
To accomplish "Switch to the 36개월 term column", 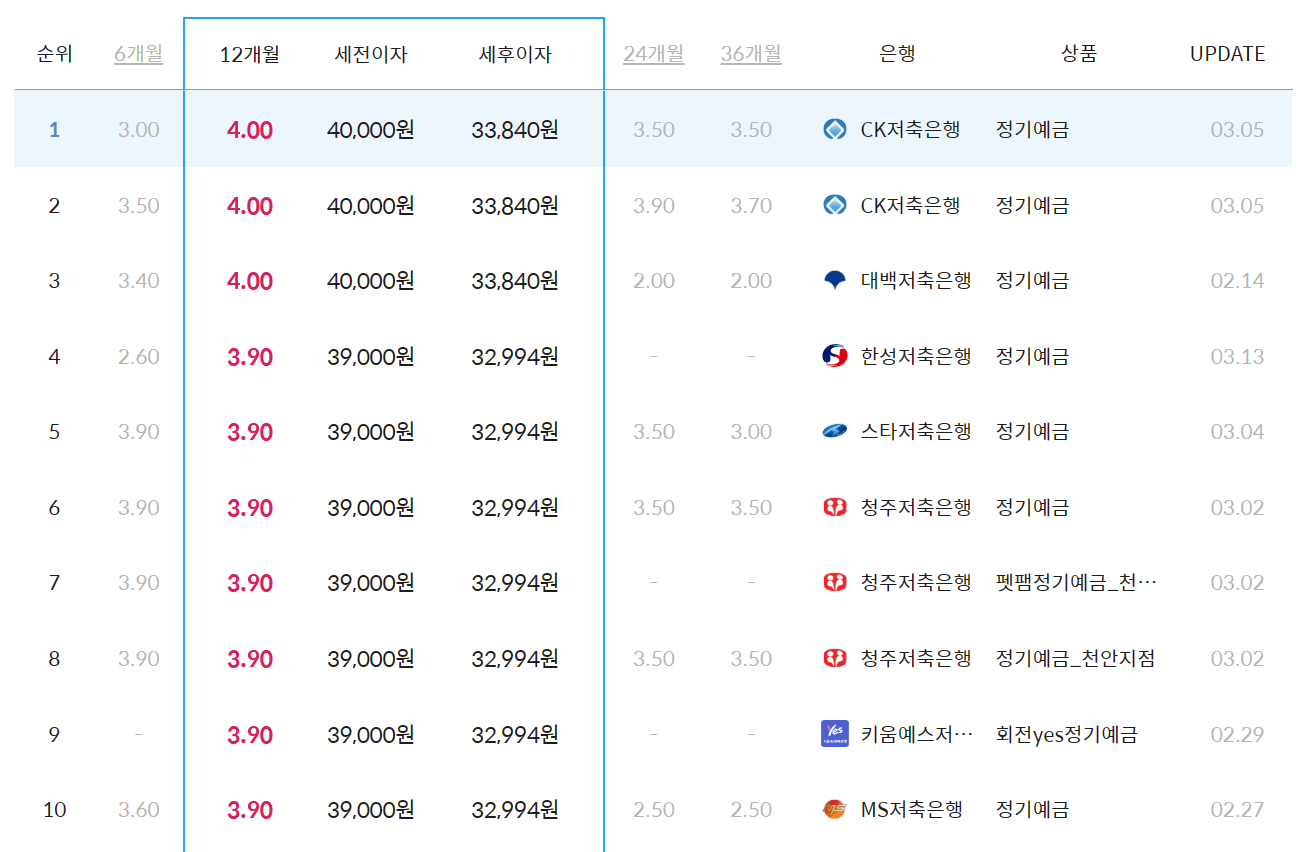I will [x=751, y=54].
